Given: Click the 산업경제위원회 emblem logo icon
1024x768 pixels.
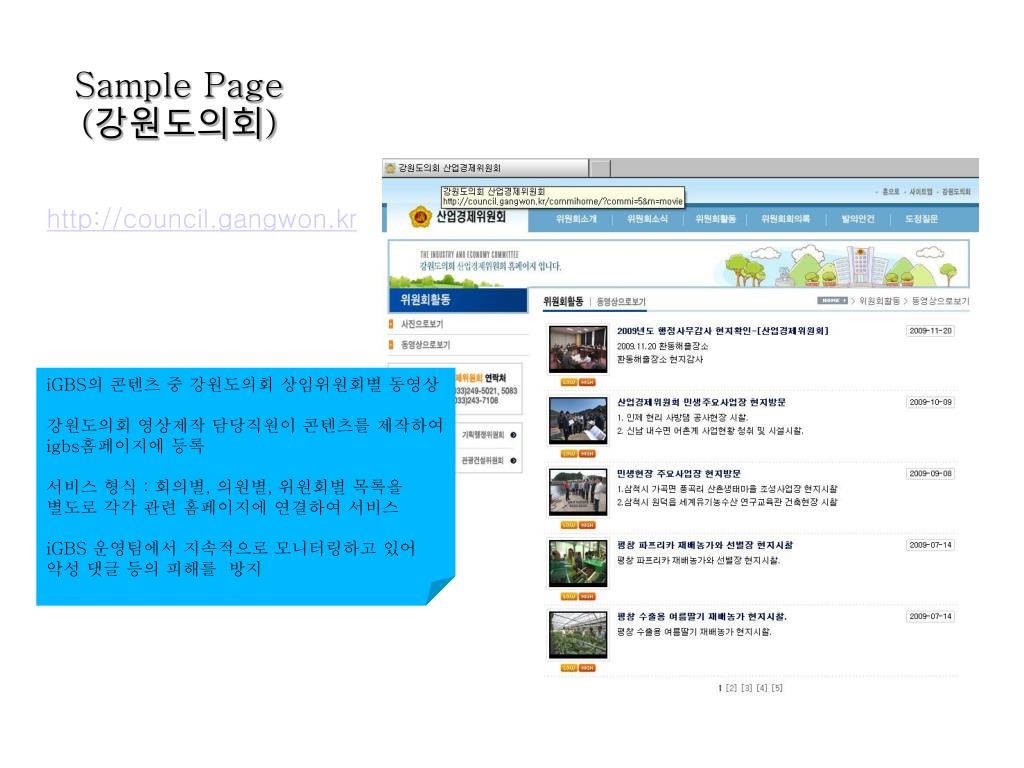Looking at the screenshot, I should [x=420, y=216].
